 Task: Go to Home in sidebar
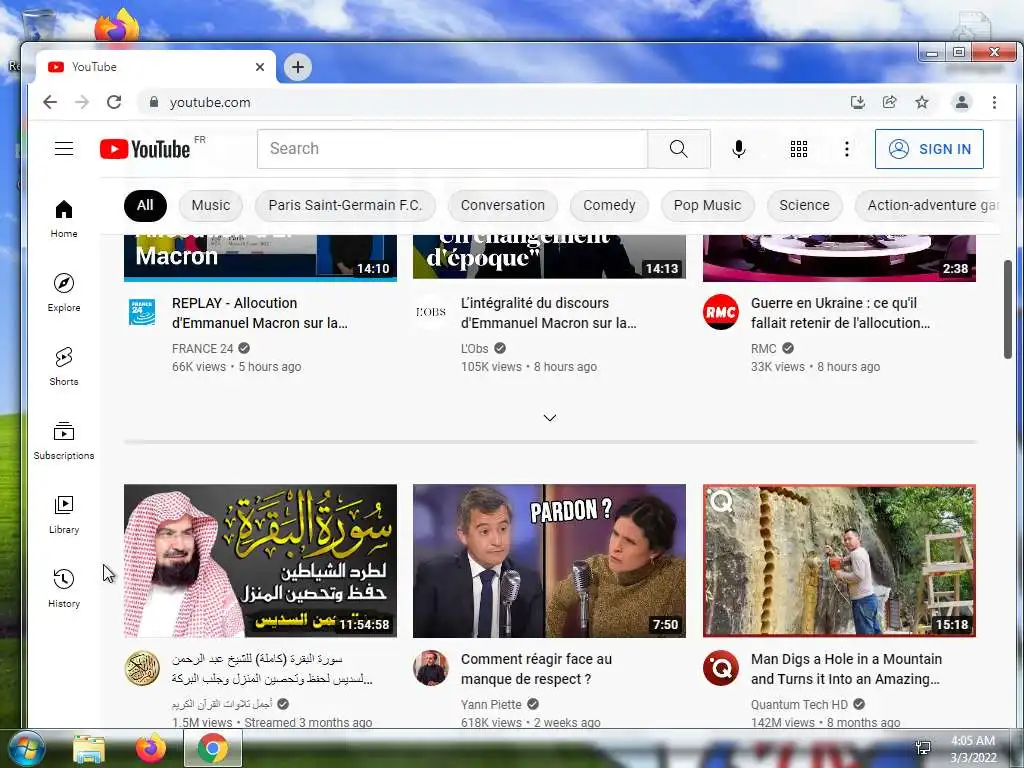pyautogui.click(x=64, y=219)
